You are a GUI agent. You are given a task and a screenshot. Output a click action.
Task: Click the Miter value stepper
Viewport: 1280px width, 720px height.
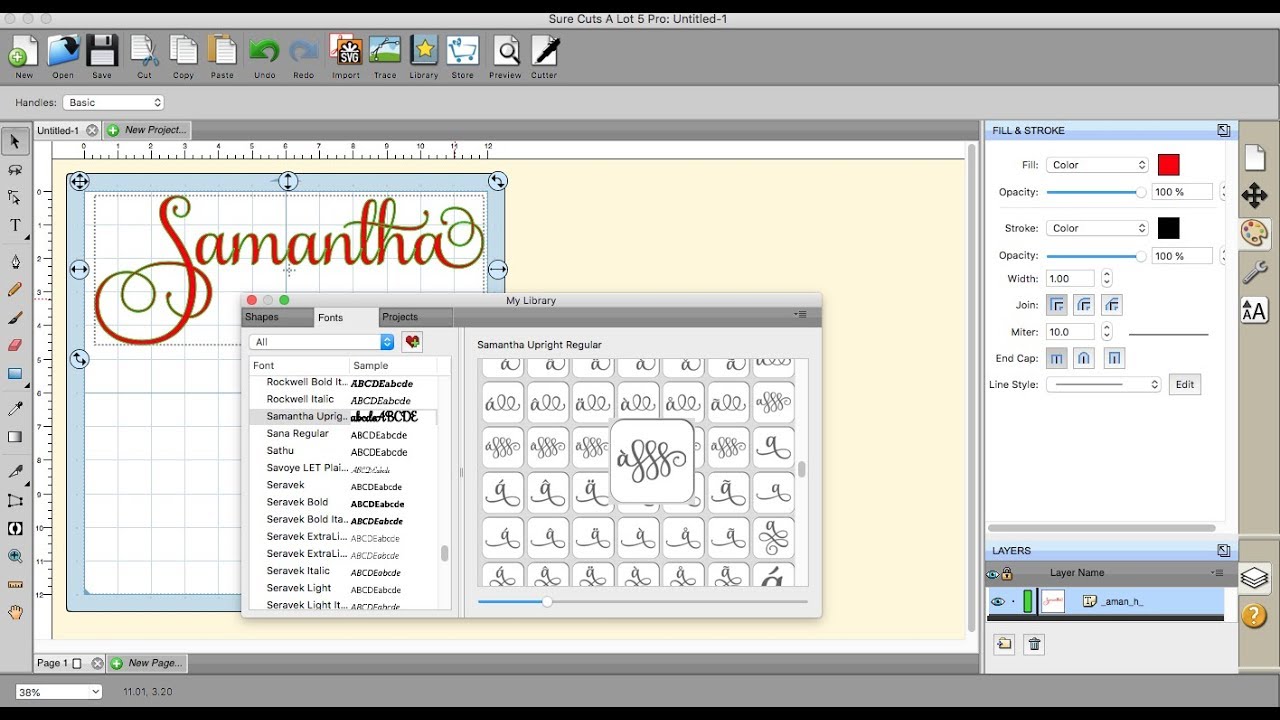(x=1106, y=332)
